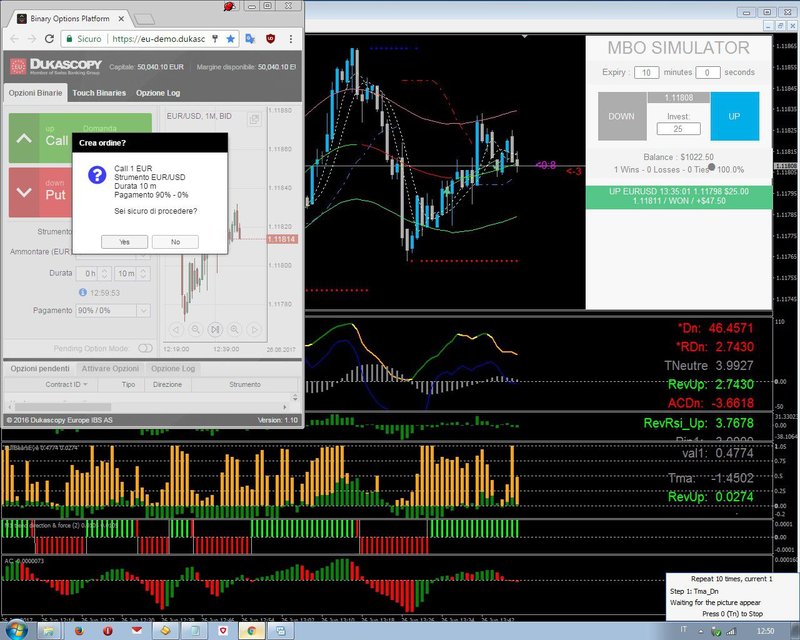The height and width of the screenshot is (640, 800).
Task: Close the Binary Options Platform tab
Action: pyautogui.click(x=121, y=19)
